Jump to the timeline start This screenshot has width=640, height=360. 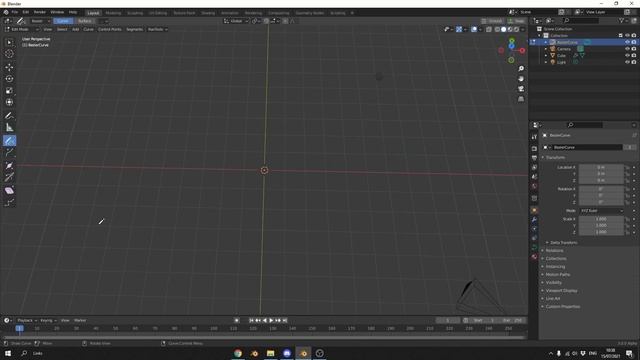point(251,320)
